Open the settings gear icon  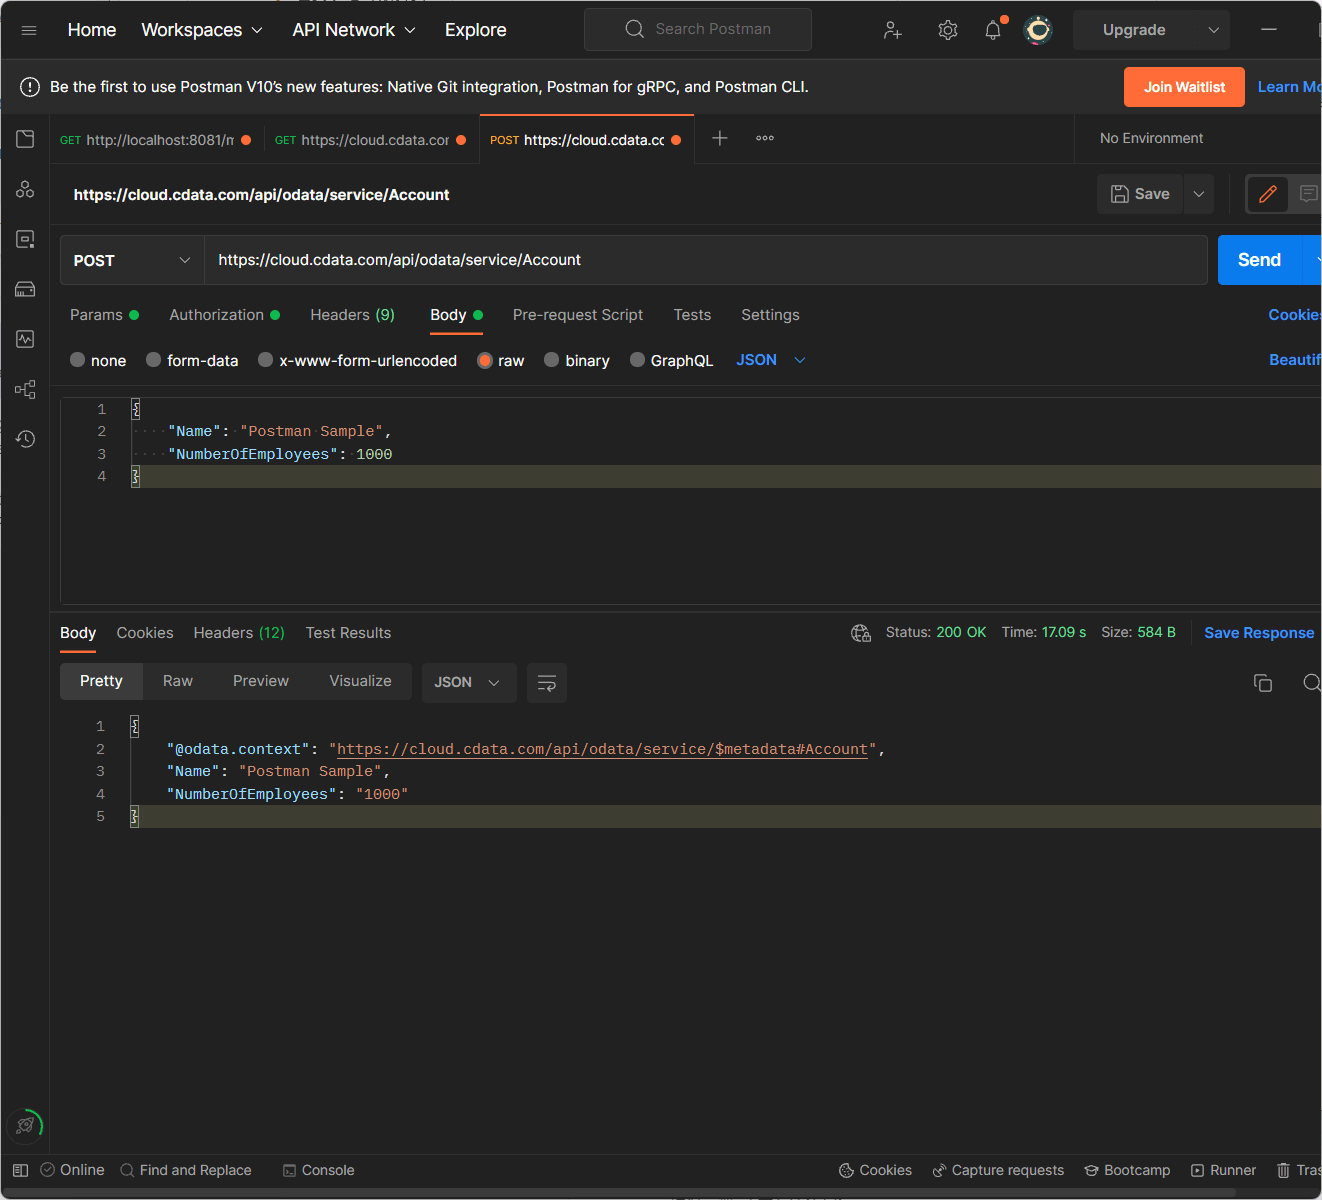click(948, 30)
